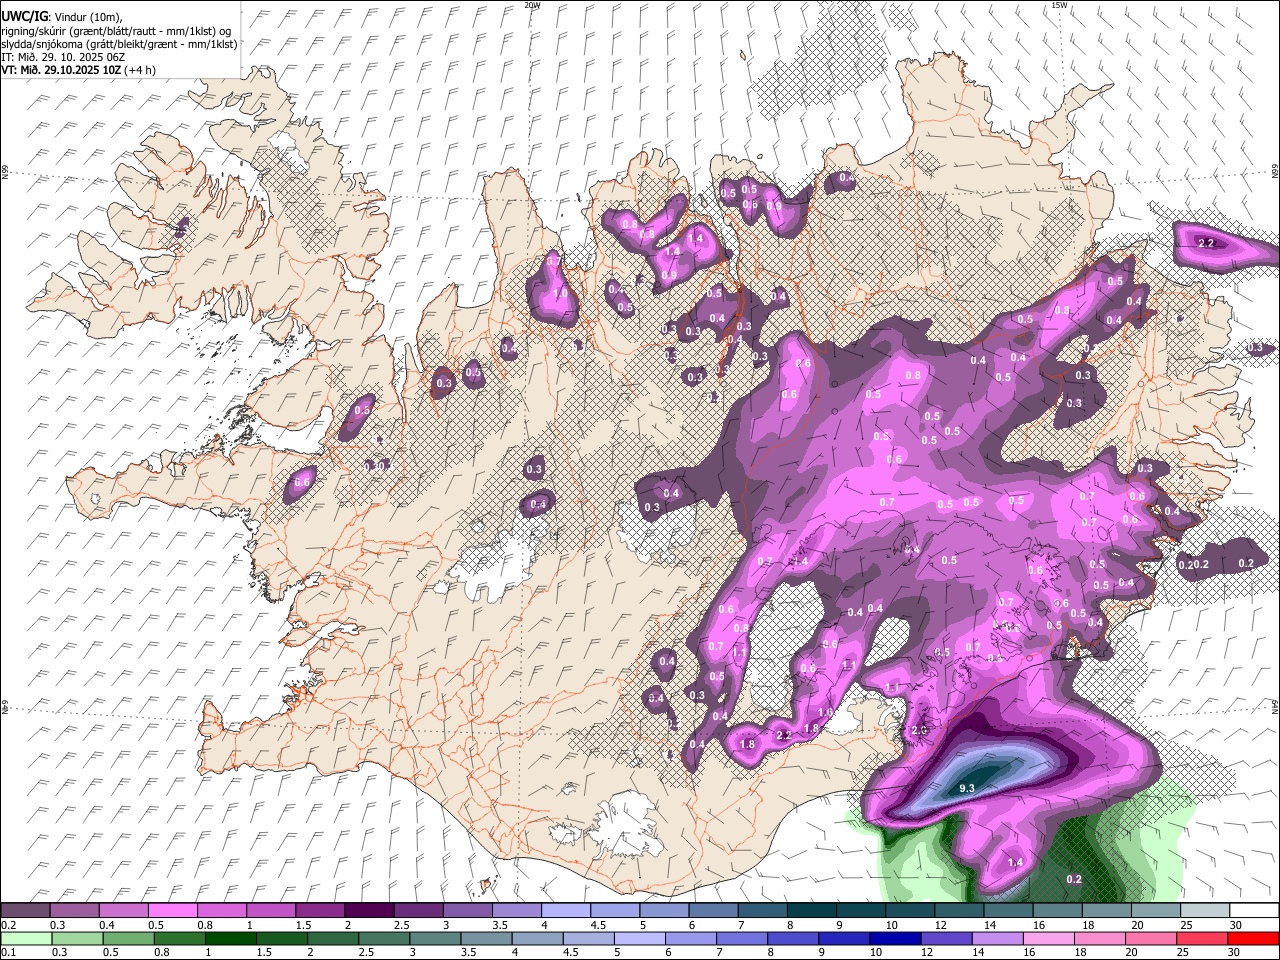Click the 9.3 precipitation maximum label
The height and width of the screenshot is (960, 1280).
coord(966,789)
